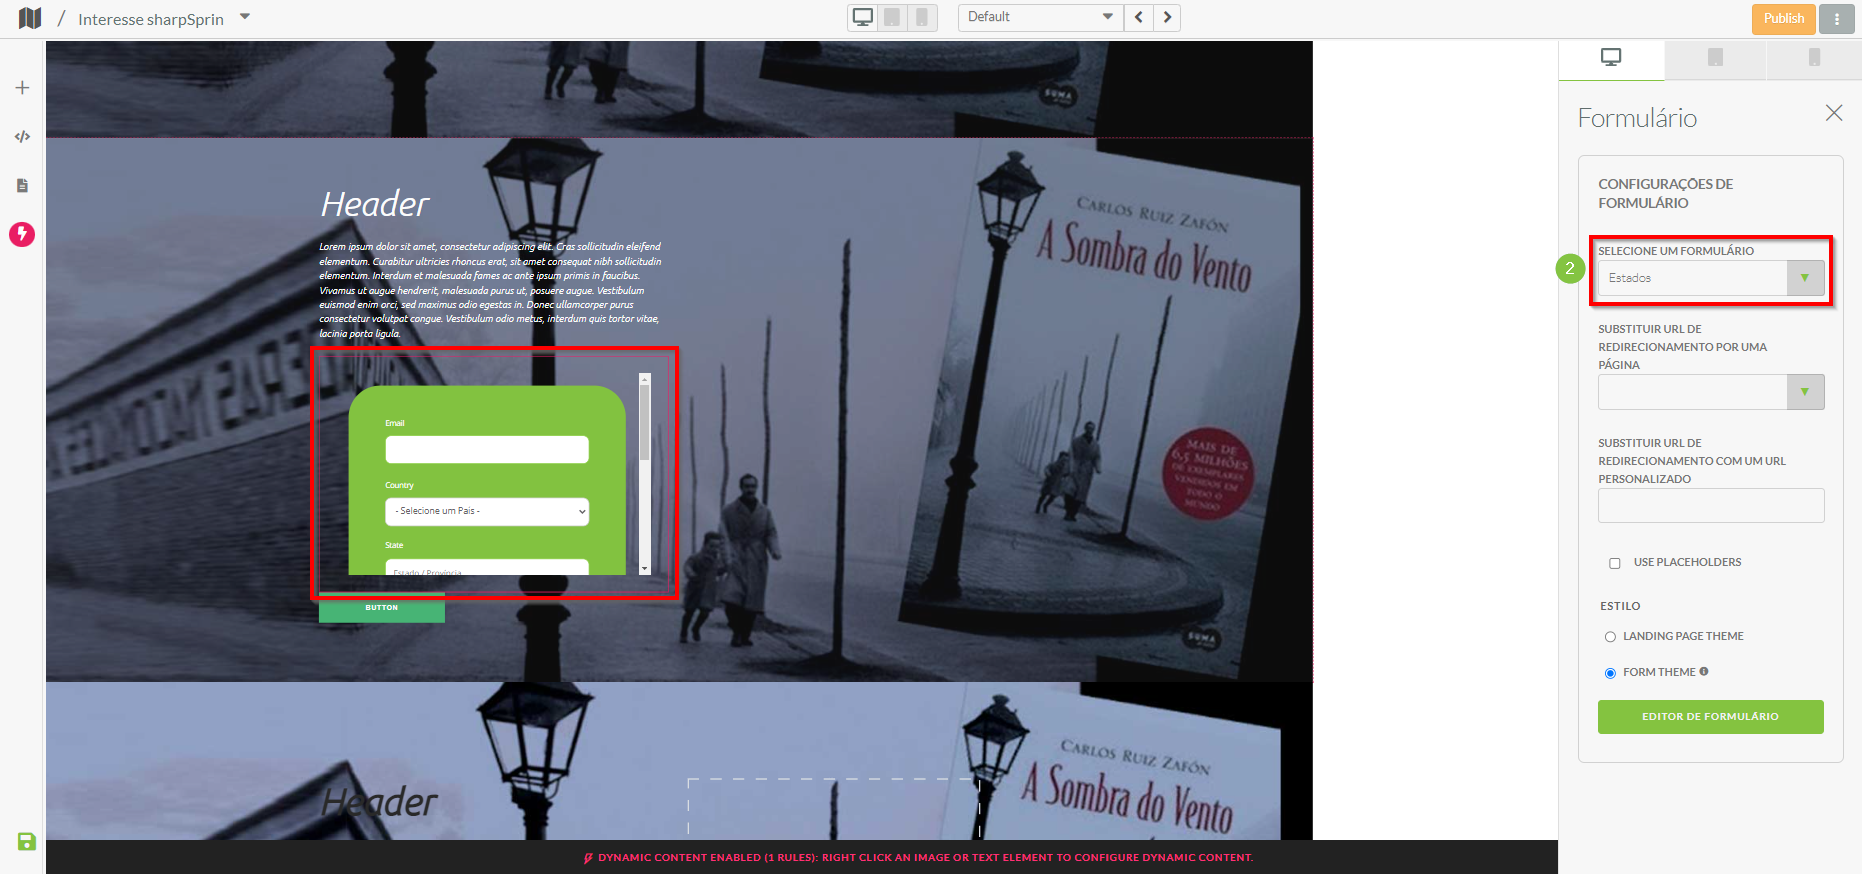Go to next variant arrow
The image size is (1862, 874).
click(1167, 17)
